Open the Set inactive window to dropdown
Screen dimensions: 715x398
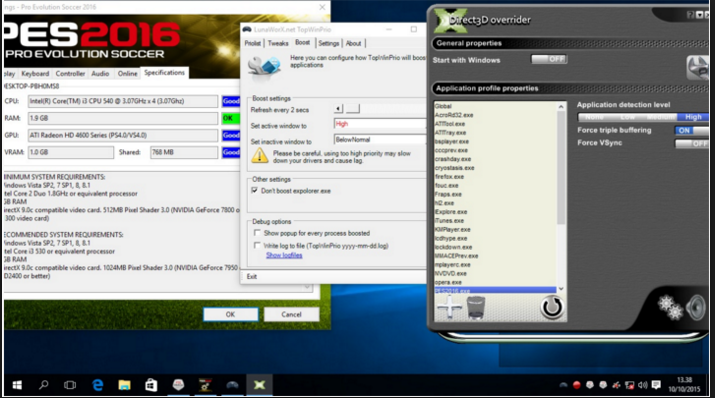pyautogui.click(x=379, y=140)
